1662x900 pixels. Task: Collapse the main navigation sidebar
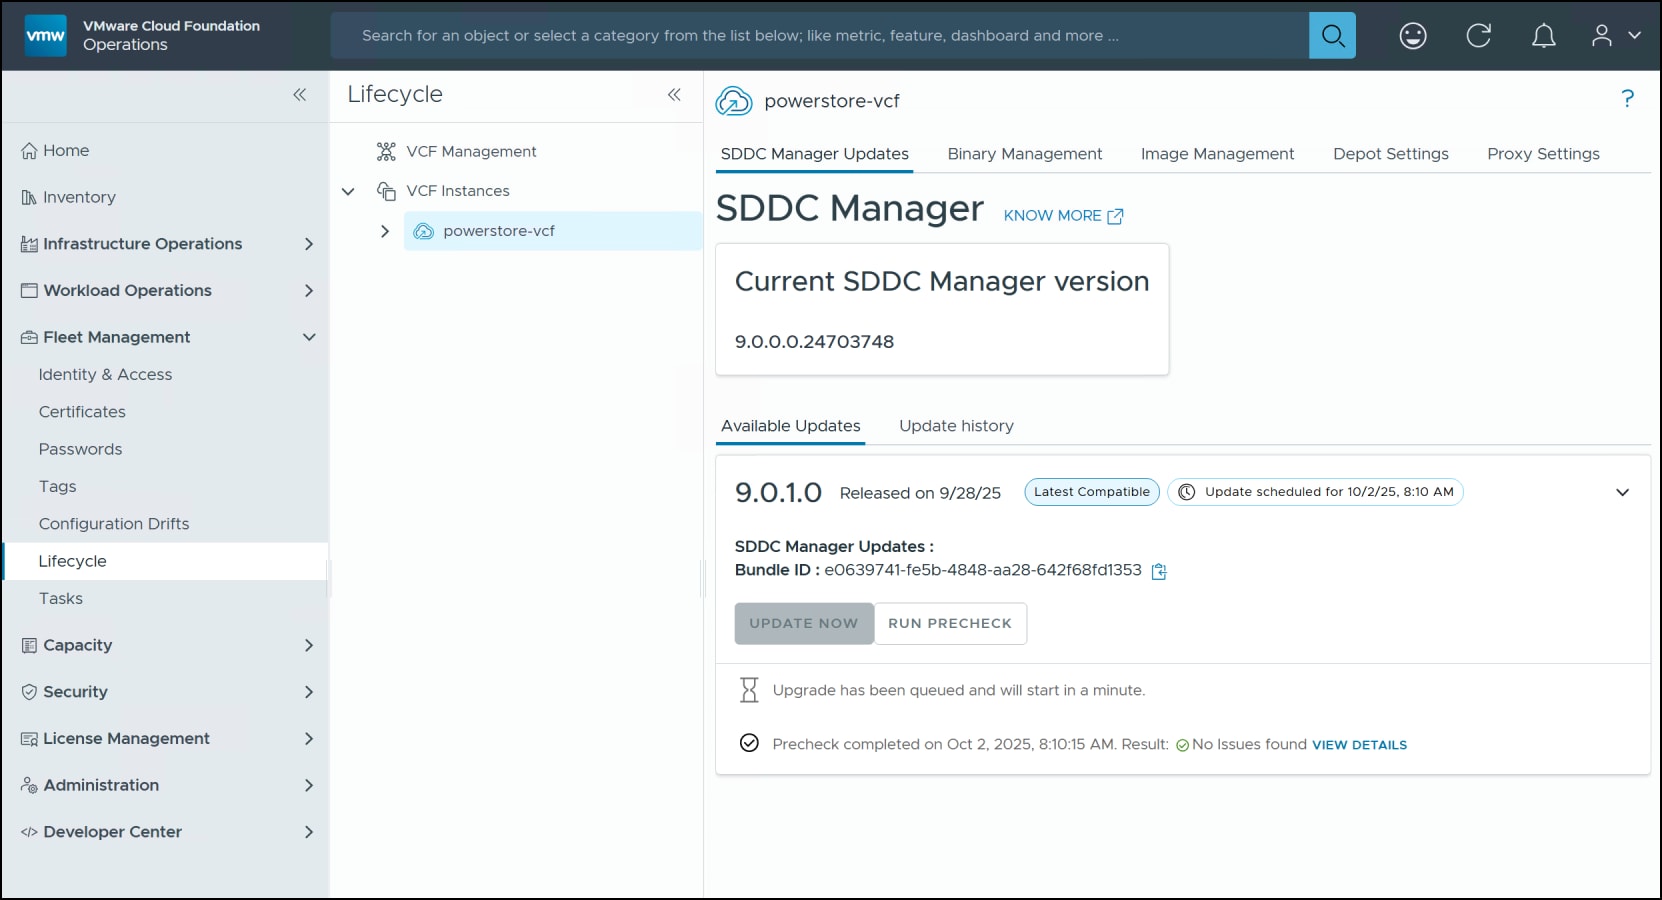[x=299, y=95]
